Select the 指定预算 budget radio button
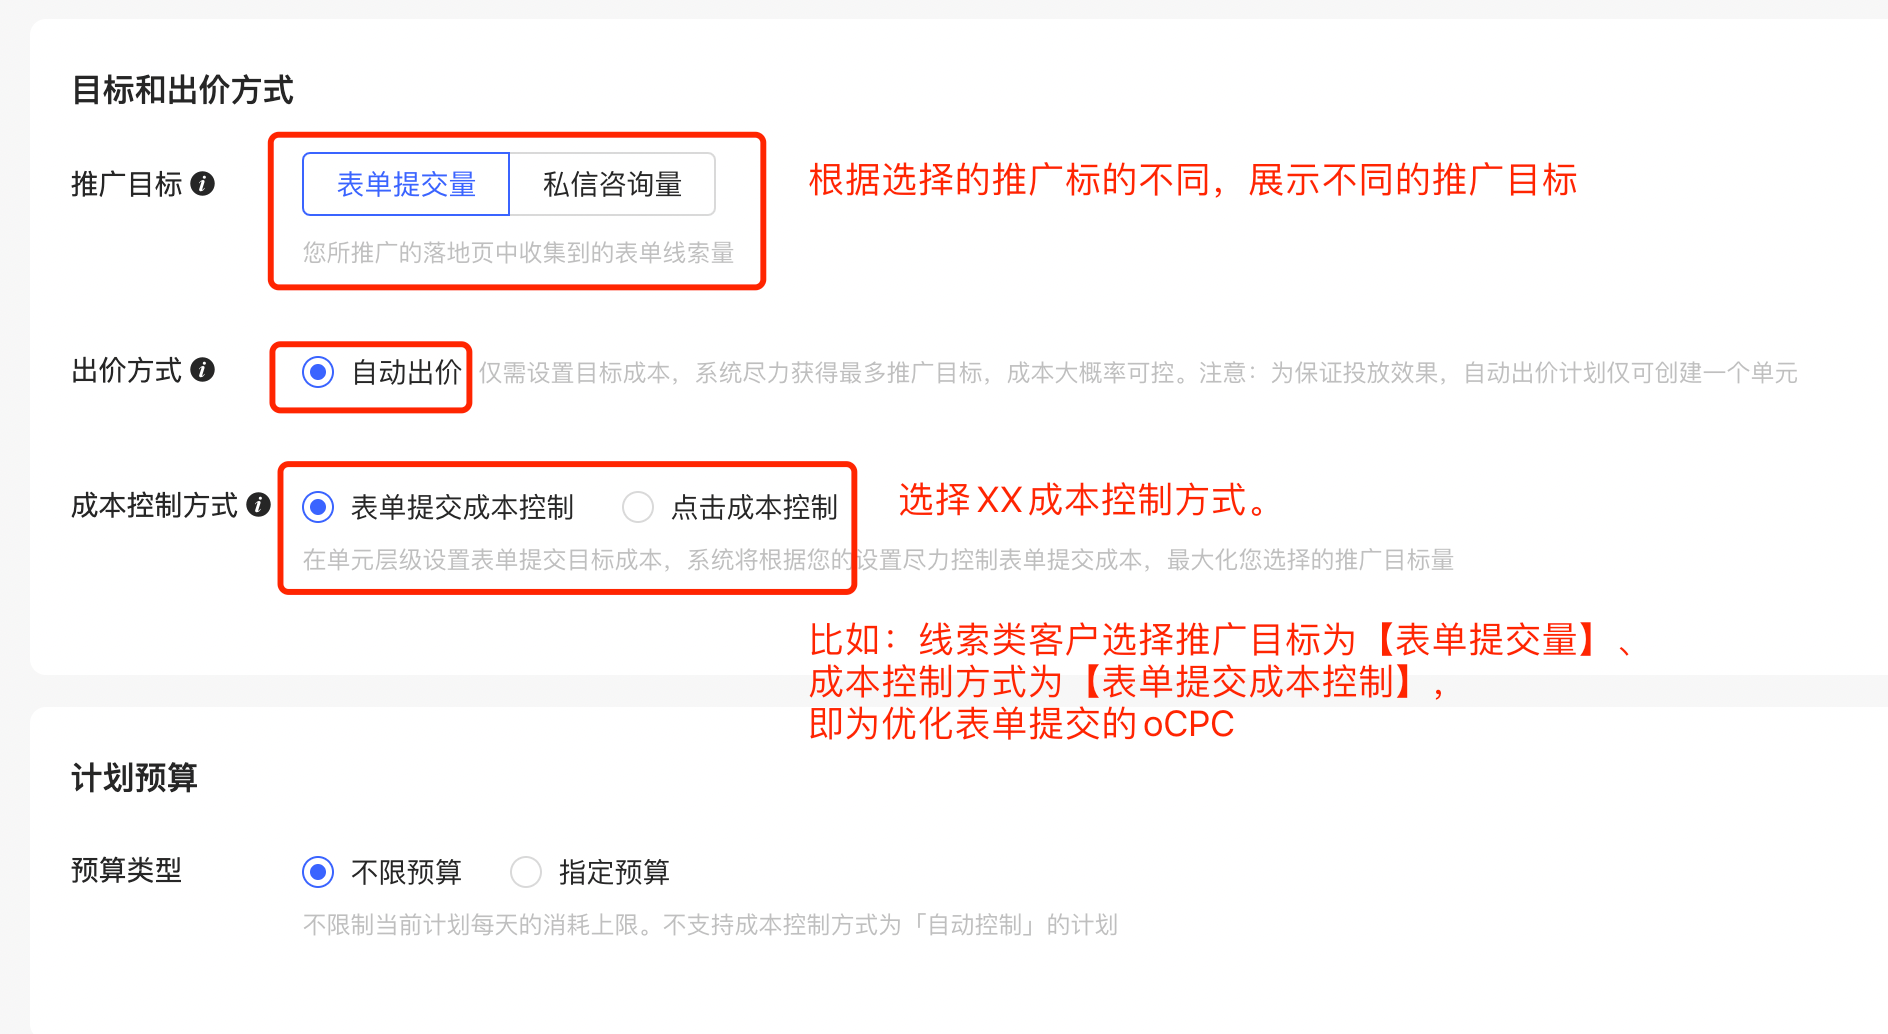 pyautogui.click(x=526, y=872)
